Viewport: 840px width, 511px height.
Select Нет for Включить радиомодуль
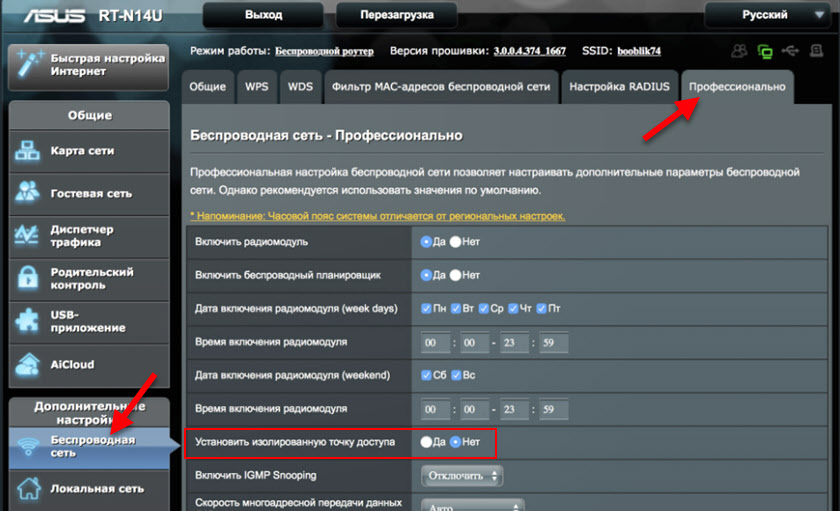tap(456, 241)
